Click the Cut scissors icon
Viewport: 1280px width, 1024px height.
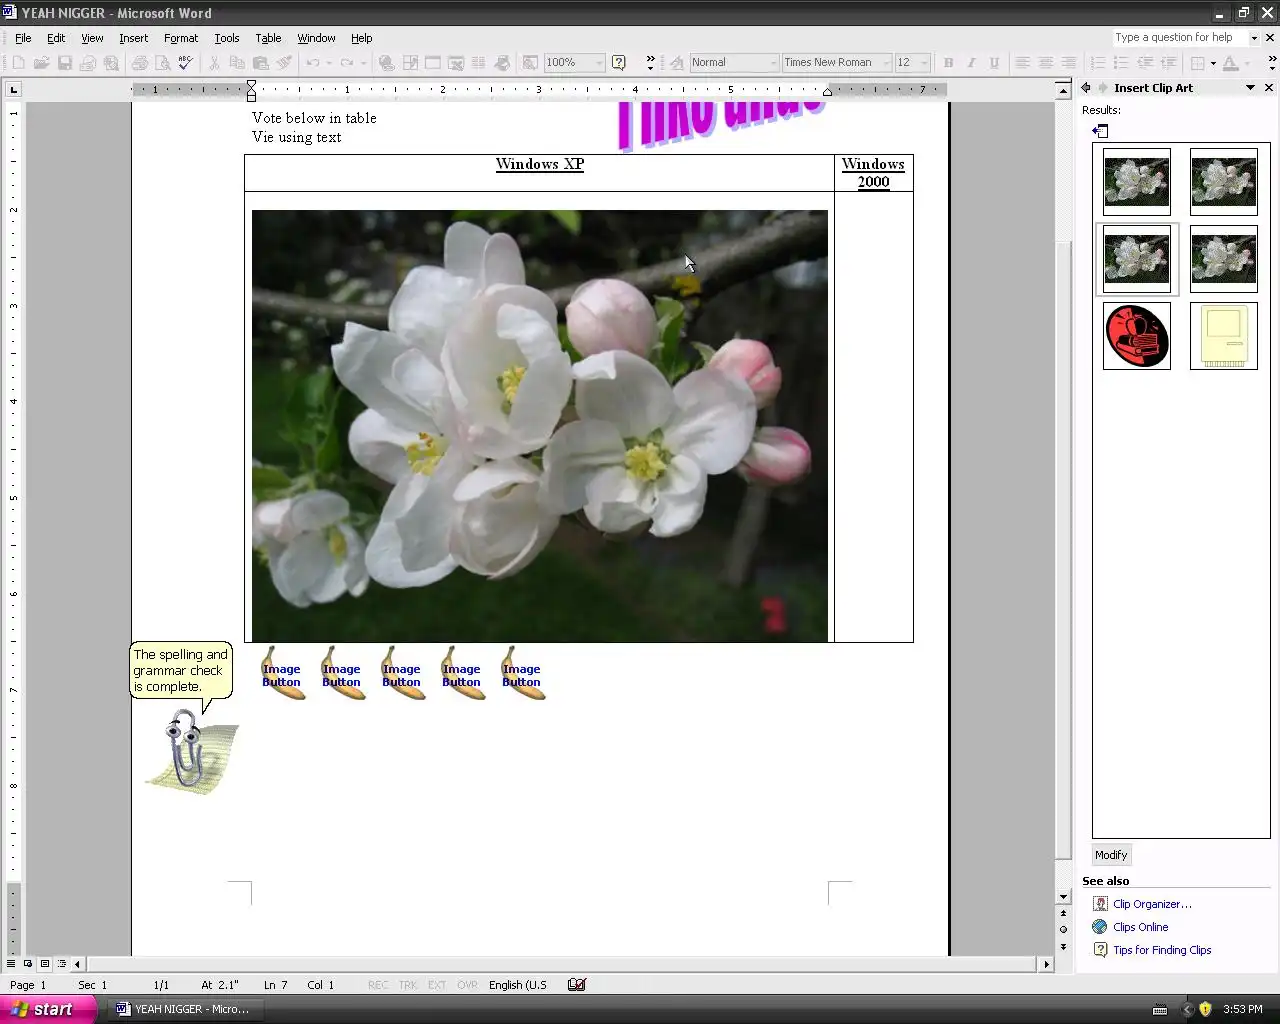[x=214, y=62]
